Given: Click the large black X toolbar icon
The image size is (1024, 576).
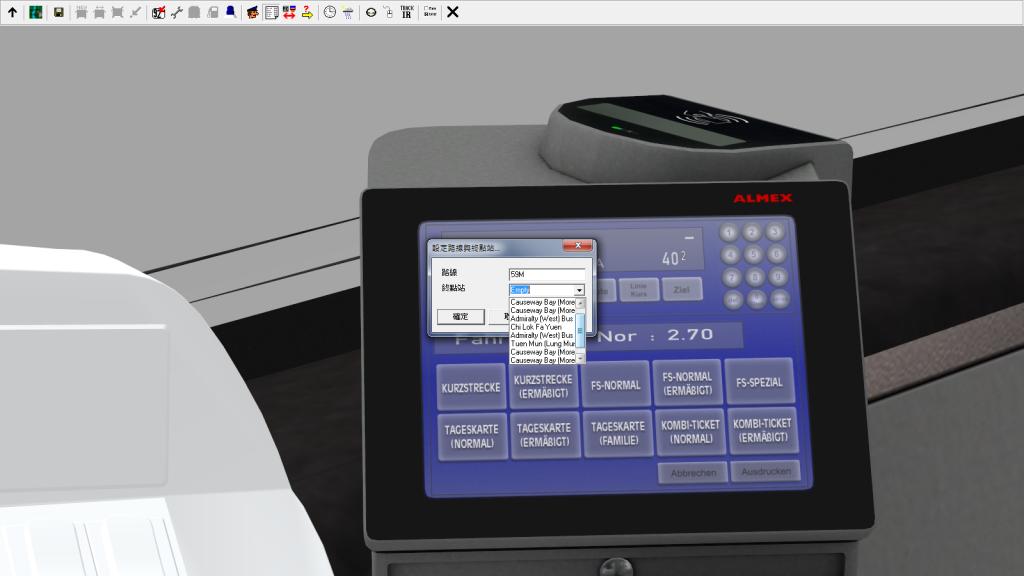Looking at the screenshot, I should (x=453, y=12).
